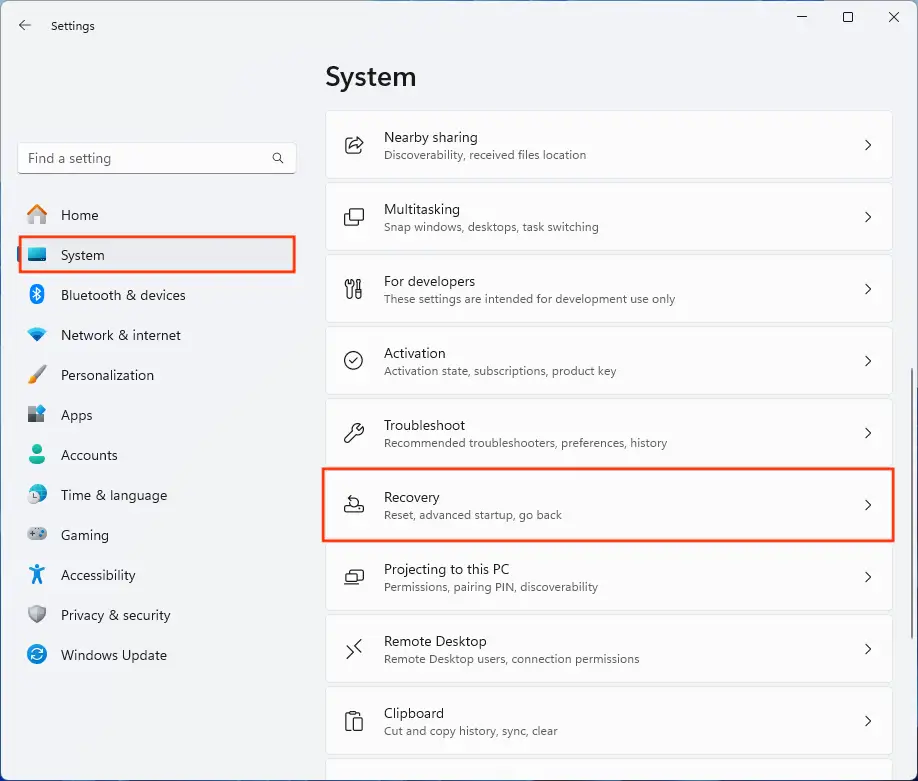Viewport: 918px width, 781px height.
Task: Click the Settings title text
Action: click(73, 26)
